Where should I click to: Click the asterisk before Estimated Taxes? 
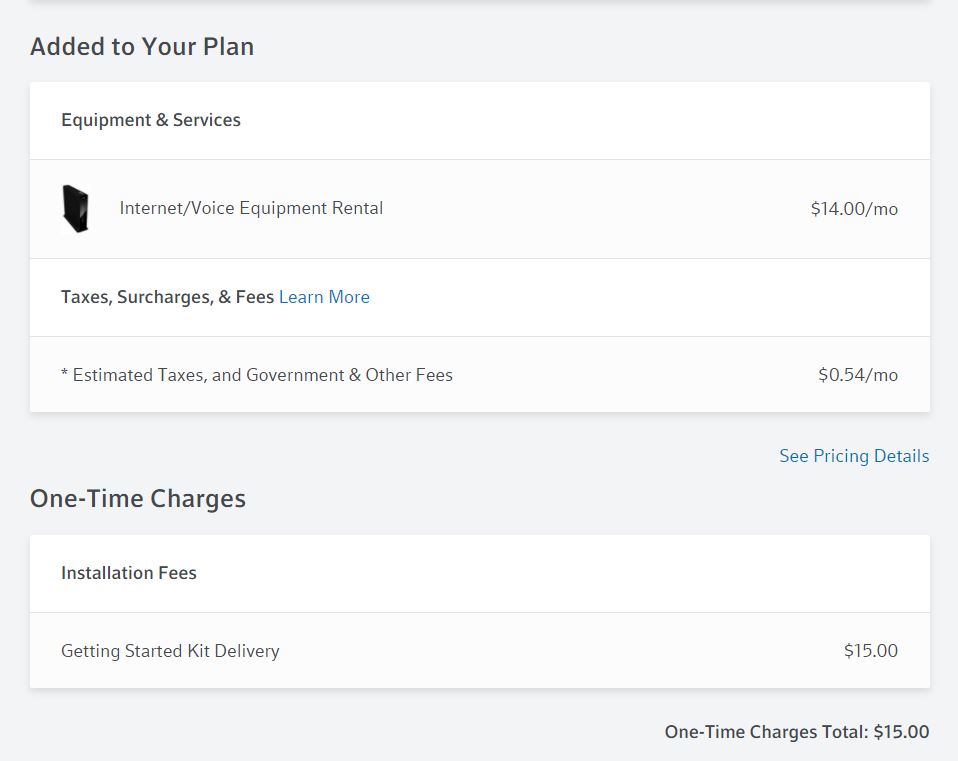point(64,374)
